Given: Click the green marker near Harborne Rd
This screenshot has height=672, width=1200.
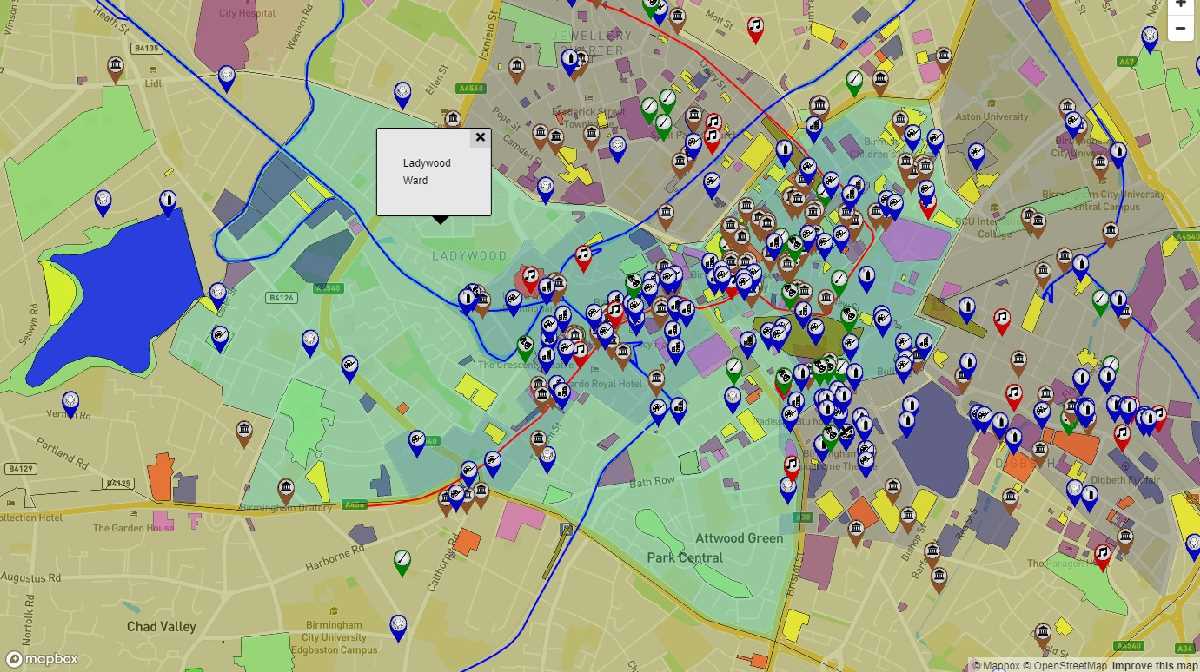Looking at the screenshot, I should [x=402, y=559].
